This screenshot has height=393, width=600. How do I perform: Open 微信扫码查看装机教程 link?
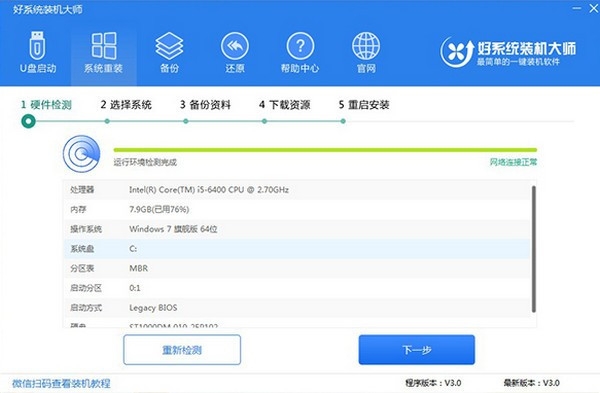tap(61, 383)
